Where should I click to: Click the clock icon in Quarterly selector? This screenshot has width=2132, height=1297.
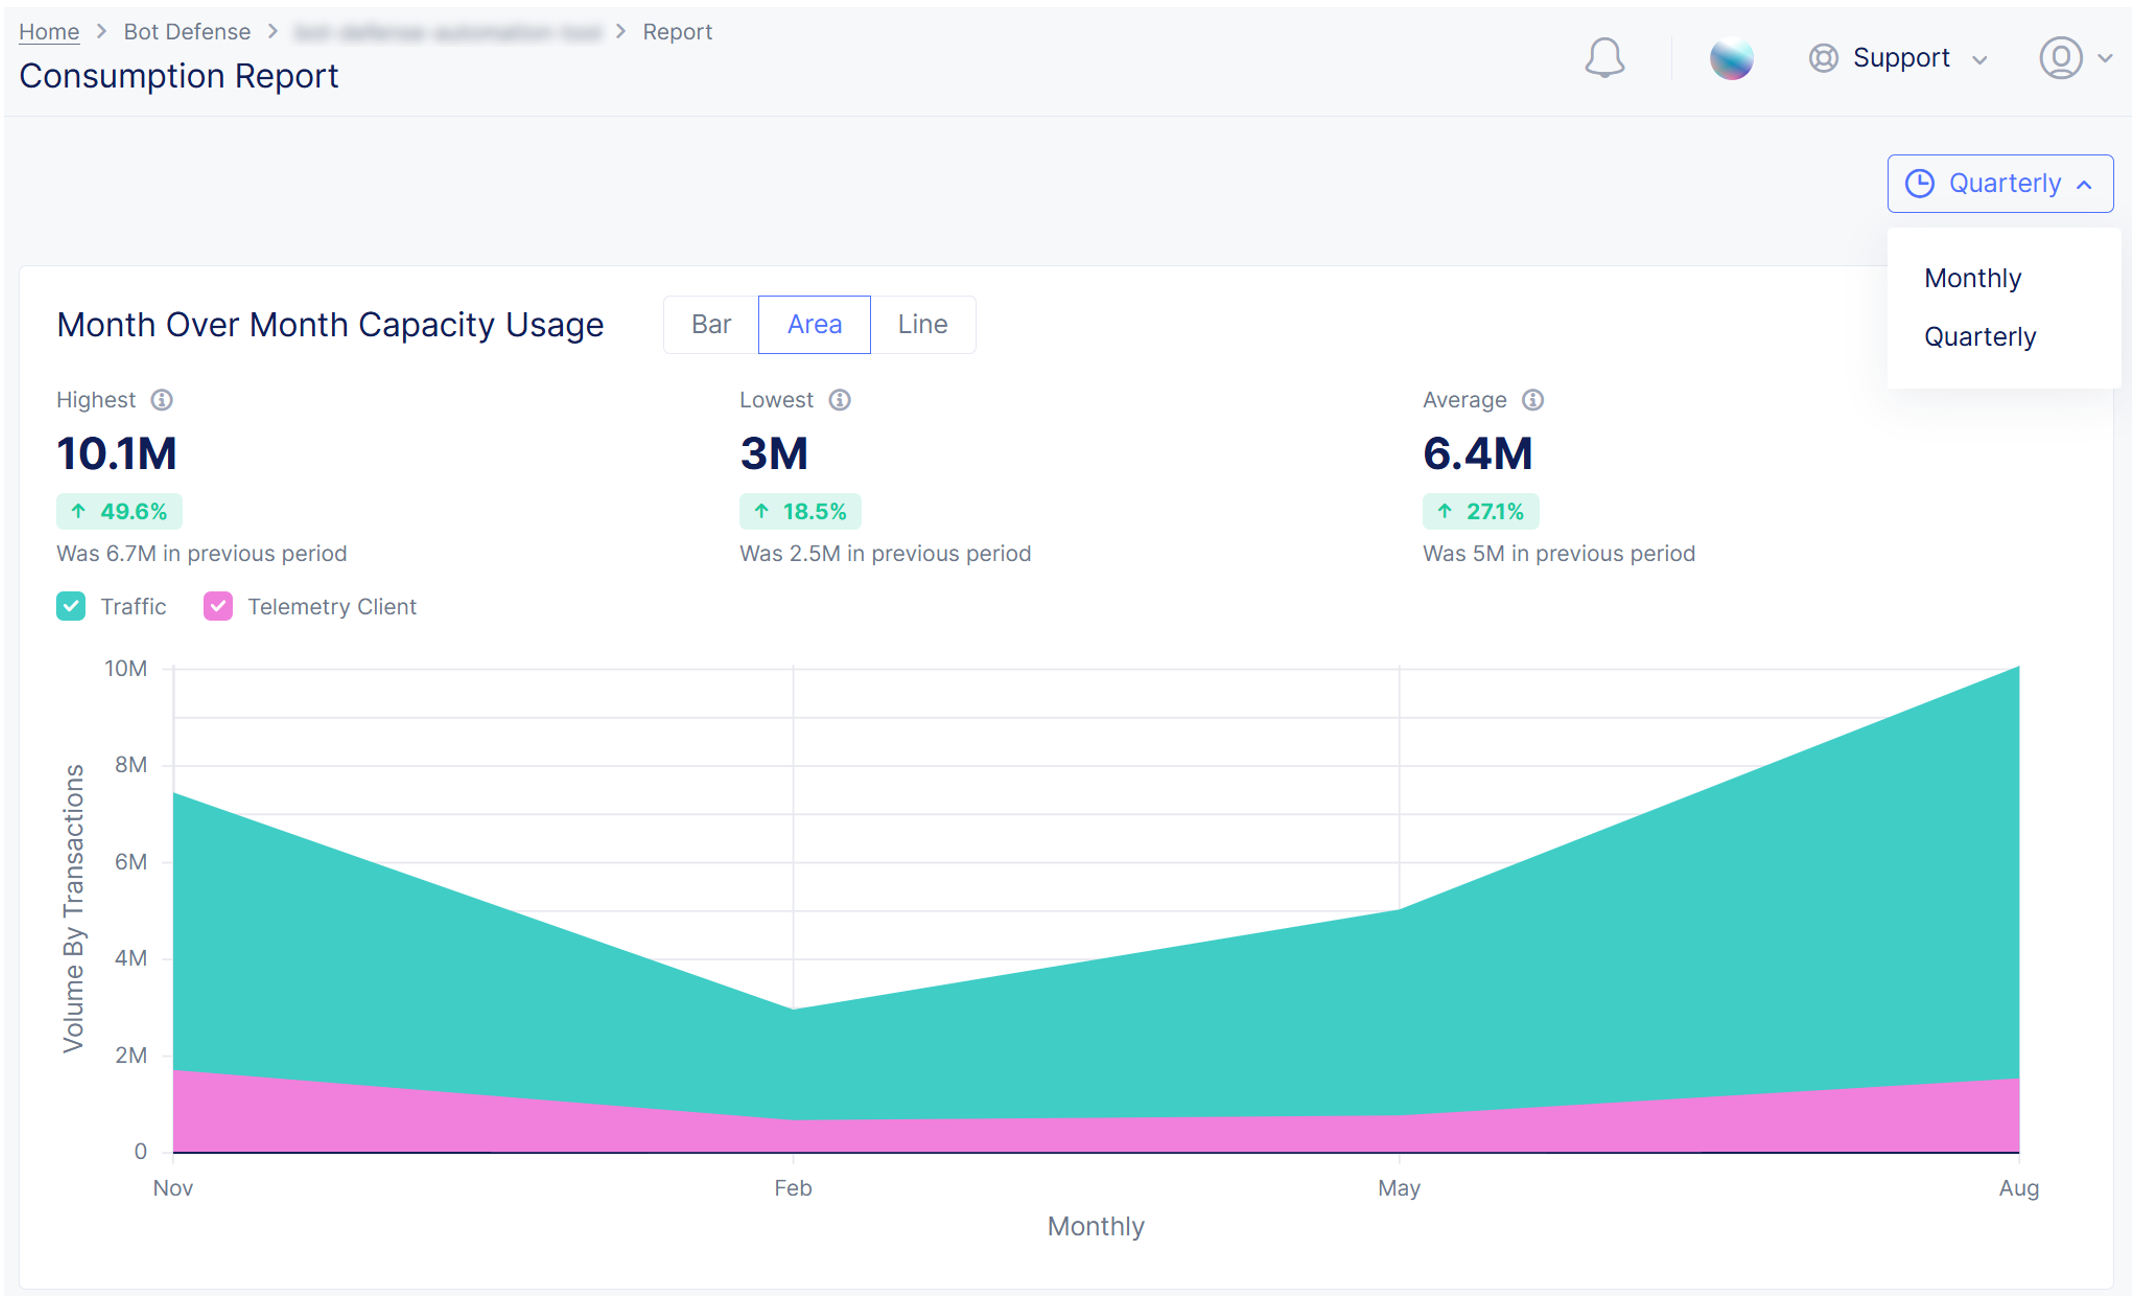(1919, 184)
